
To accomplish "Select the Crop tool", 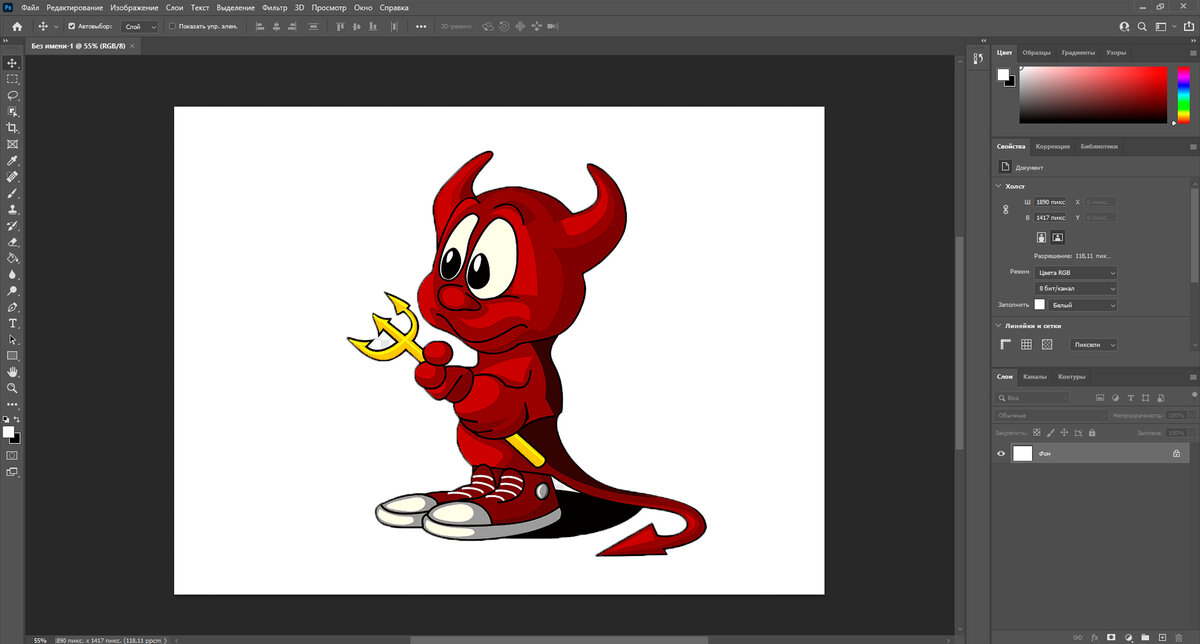I will 12,128.
